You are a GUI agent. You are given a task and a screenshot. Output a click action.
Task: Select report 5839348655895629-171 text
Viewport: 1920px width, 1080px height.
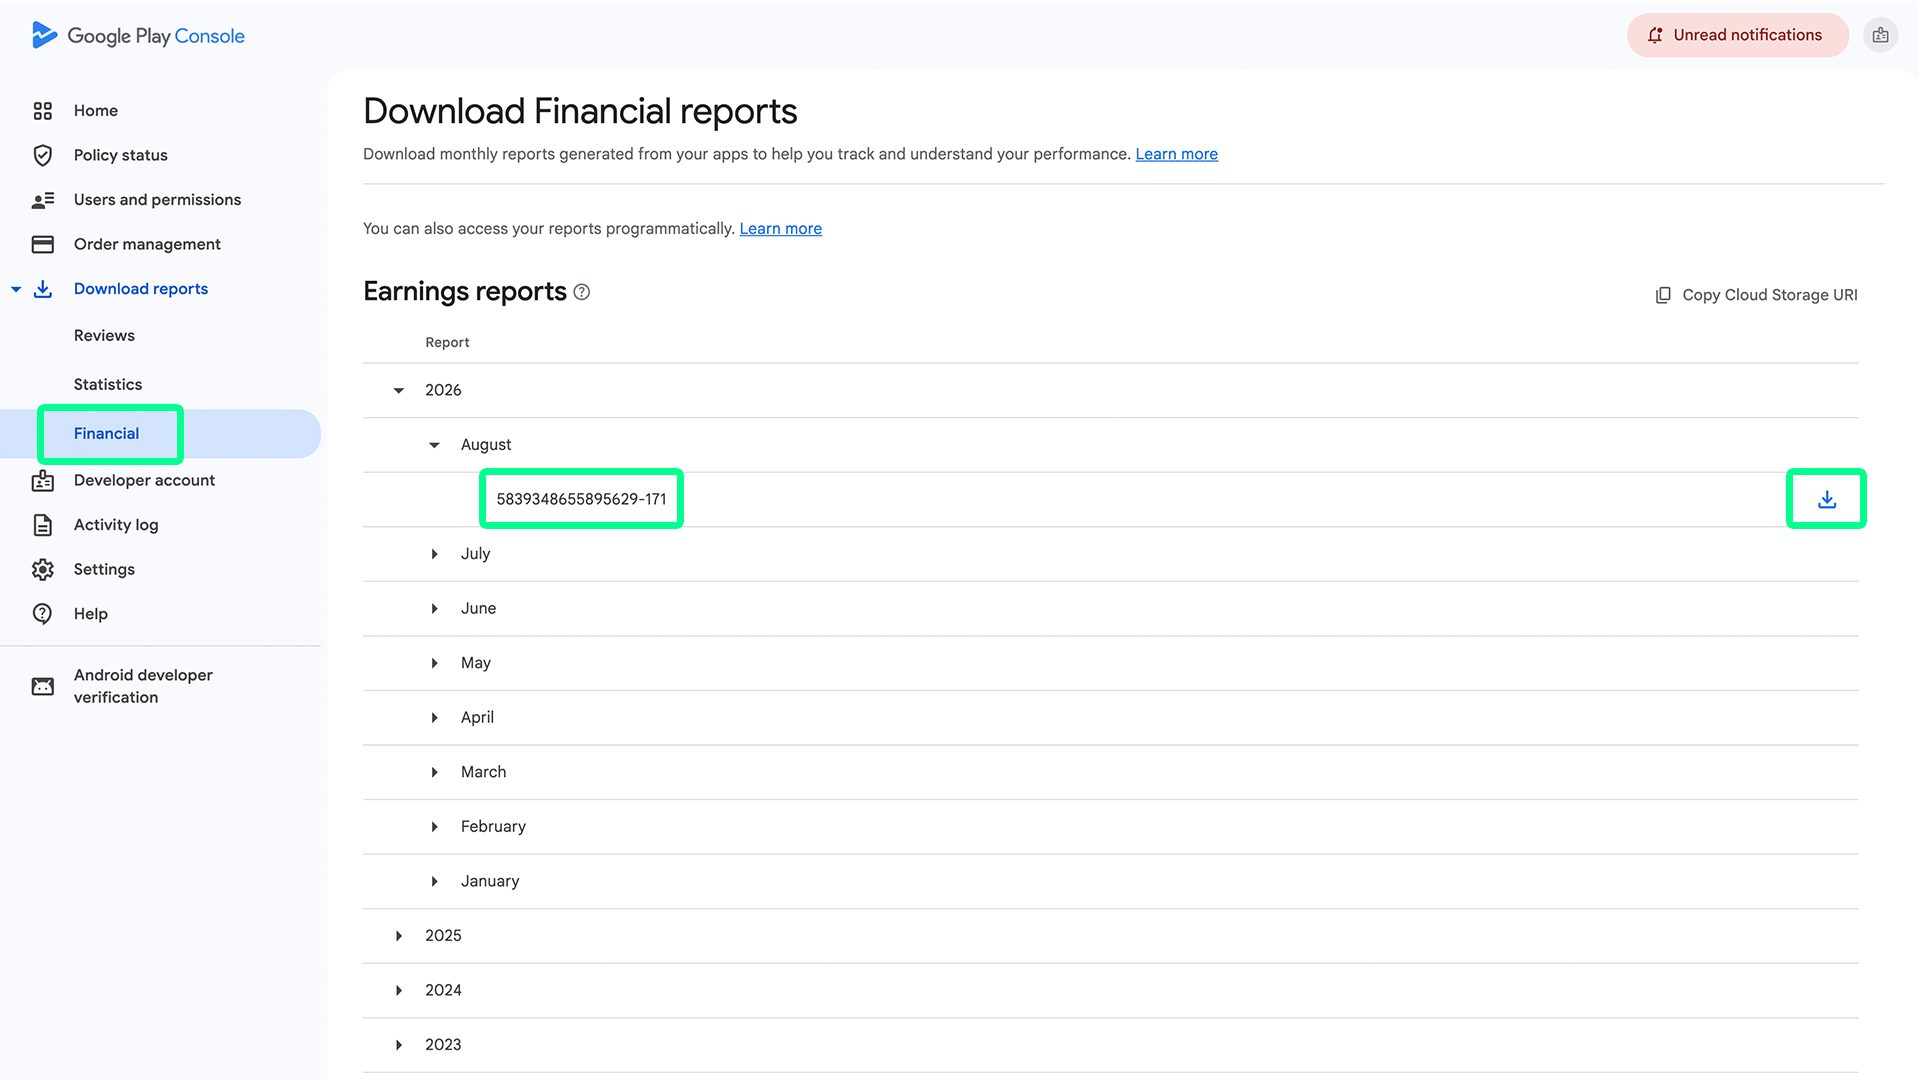(581, 499)
